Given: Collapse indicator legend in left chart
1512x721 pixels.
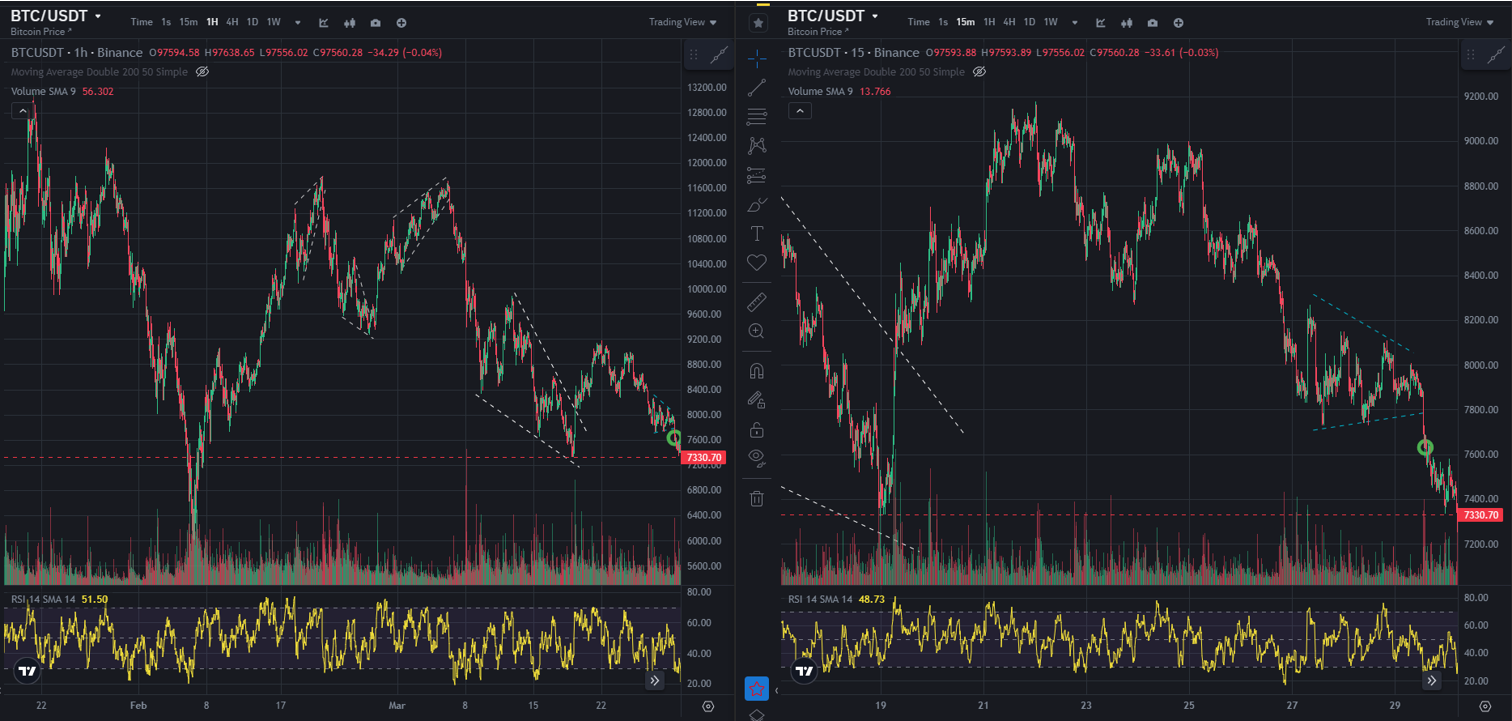Looking at the screenshot, I should [x=22, y=111].
